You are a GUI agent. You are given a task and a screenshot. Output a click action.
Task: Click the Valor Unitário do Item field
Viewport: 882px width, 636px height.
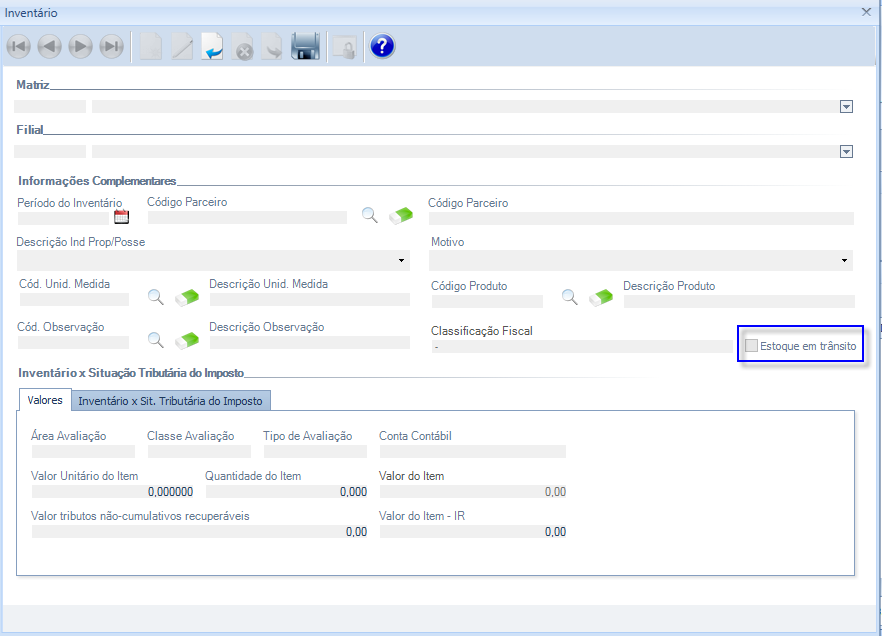112,492
